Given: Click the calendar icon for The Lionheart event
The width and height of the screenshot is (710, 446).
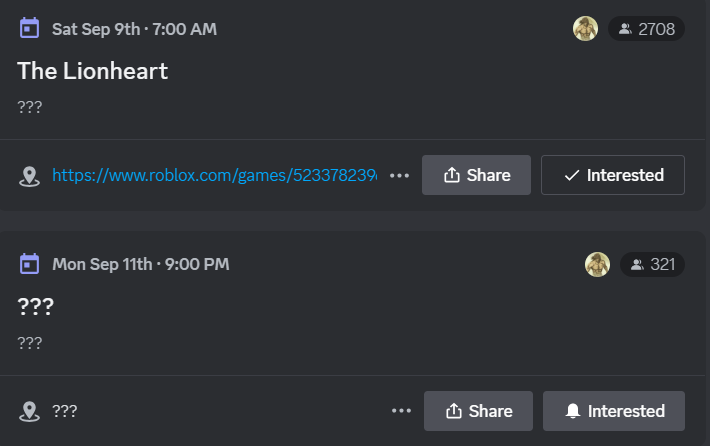Looking at the screenshot, I should click(30, 28).
